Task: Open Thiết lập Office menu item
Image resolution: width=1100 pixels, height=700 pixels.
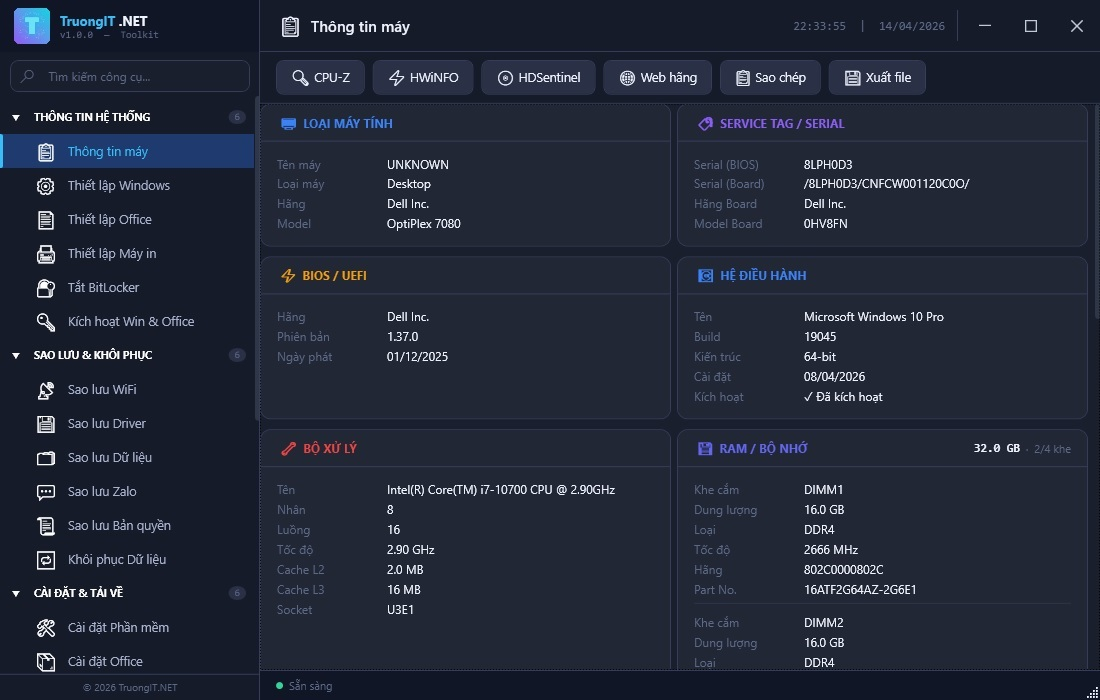Action: (109, 220)
